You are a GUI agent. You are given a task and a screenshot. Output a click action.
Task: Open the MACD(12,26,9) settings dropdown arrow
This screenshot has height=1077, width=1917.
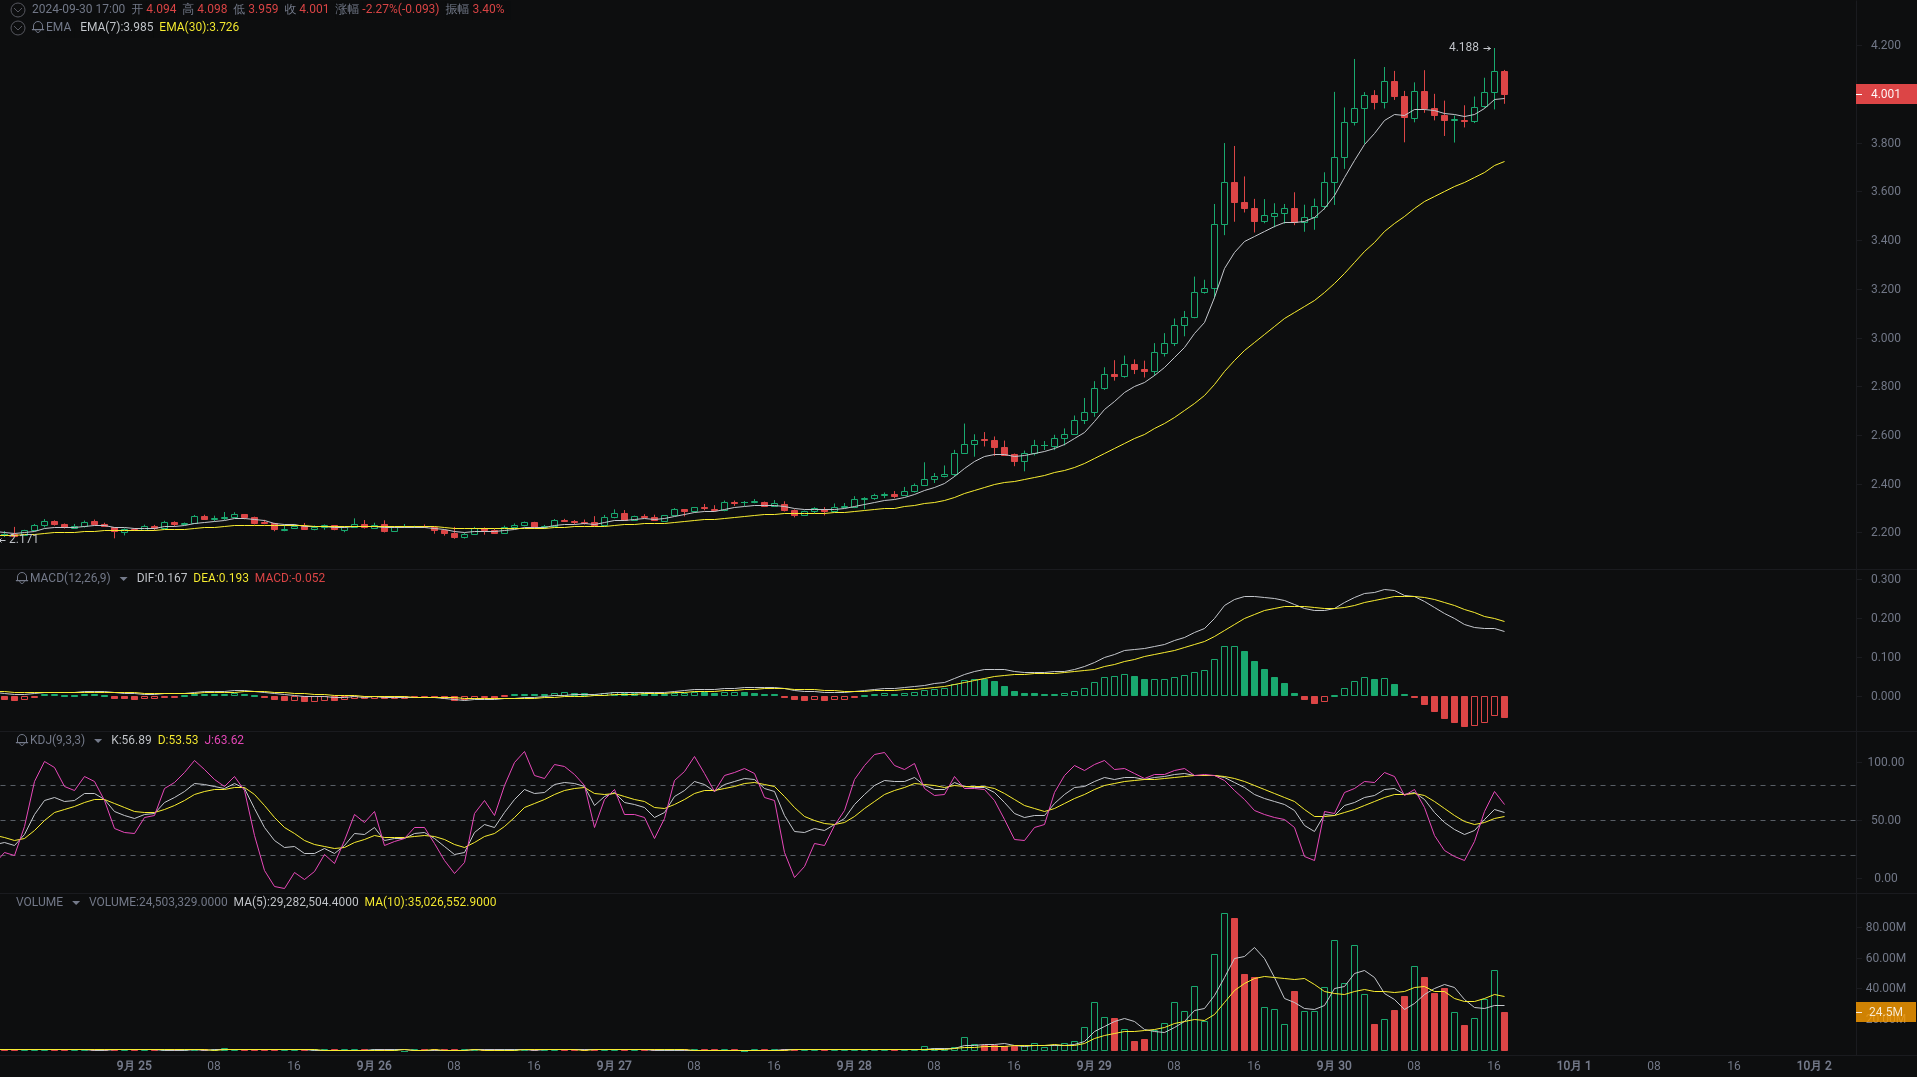coord(122,578)
